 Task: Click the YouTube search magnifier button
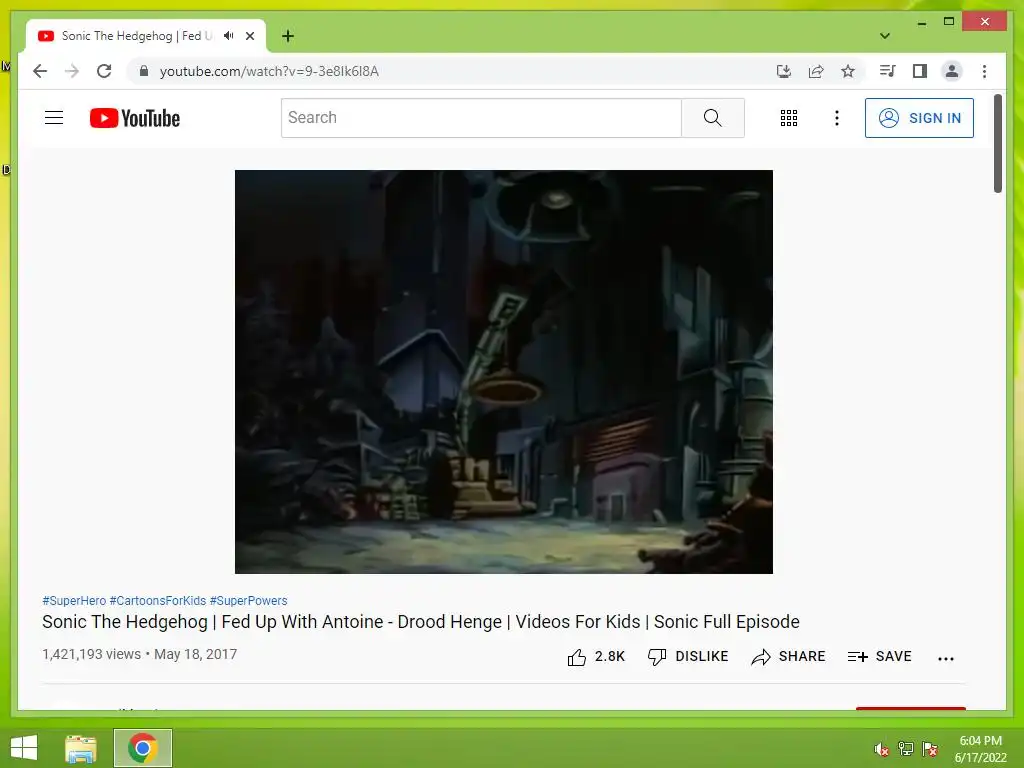pyautogui.click(x=712, y=118)
